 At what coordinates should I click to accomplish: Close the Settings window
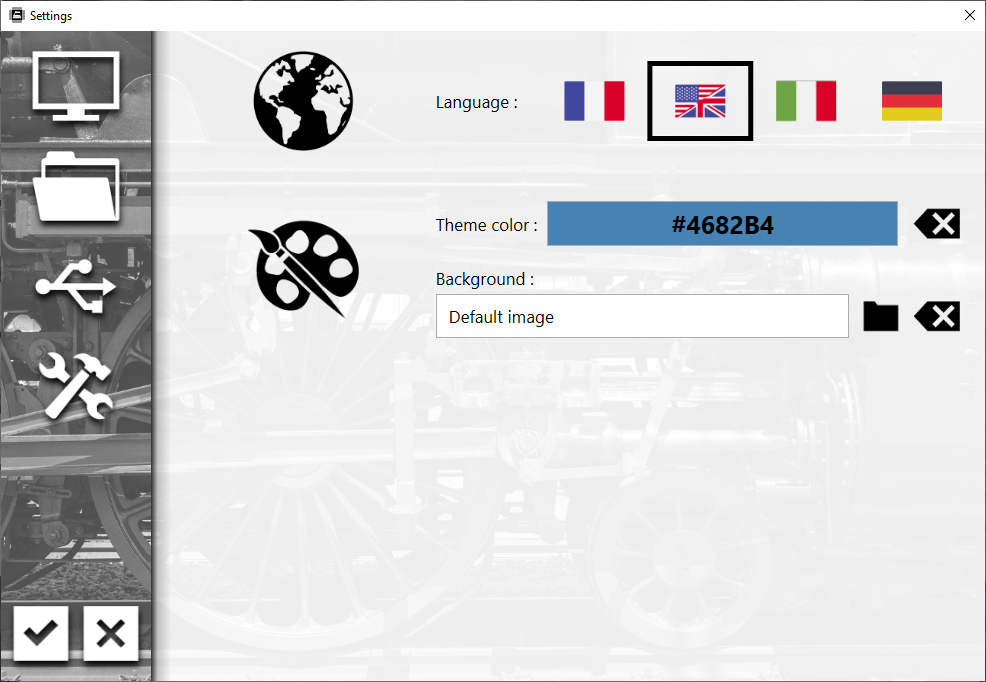point(970,15)
